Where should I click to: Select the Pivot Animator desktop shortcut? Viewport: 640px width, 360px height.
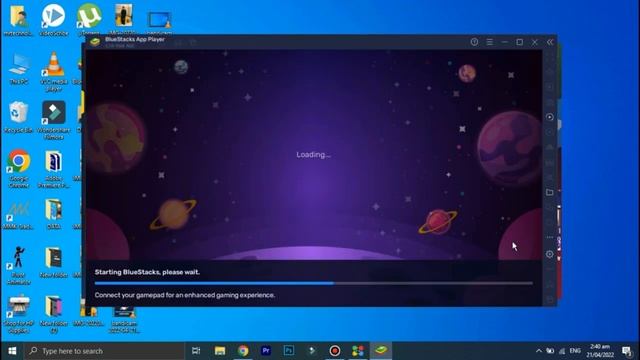pos(19,265)
